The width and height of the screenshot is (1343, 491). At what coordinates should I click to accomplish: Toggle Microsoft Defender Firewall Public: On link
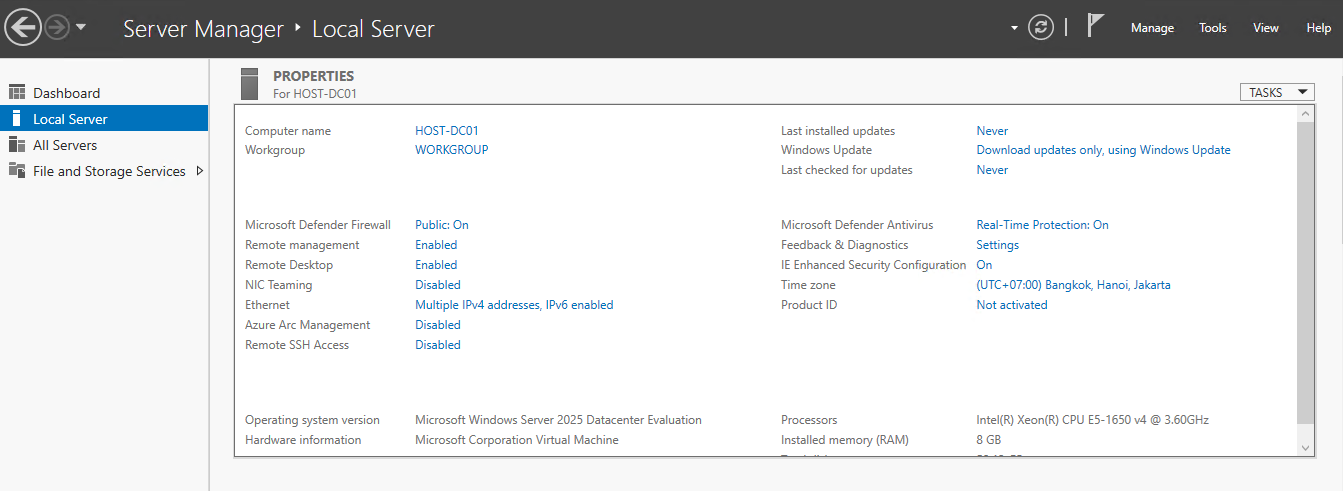pos(441,225)
